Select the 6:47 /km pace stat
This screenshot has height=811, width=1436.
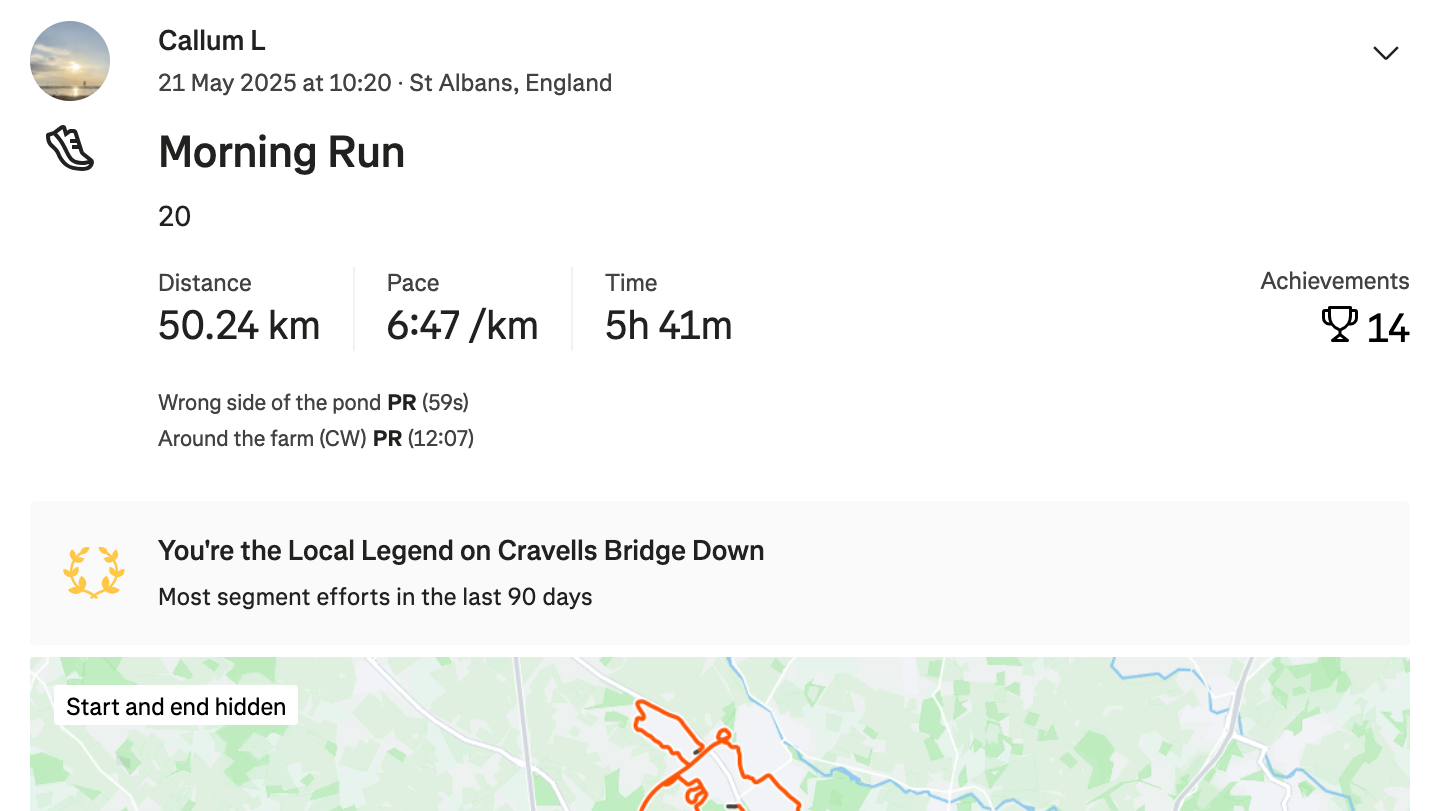click(x=463, y=326)
